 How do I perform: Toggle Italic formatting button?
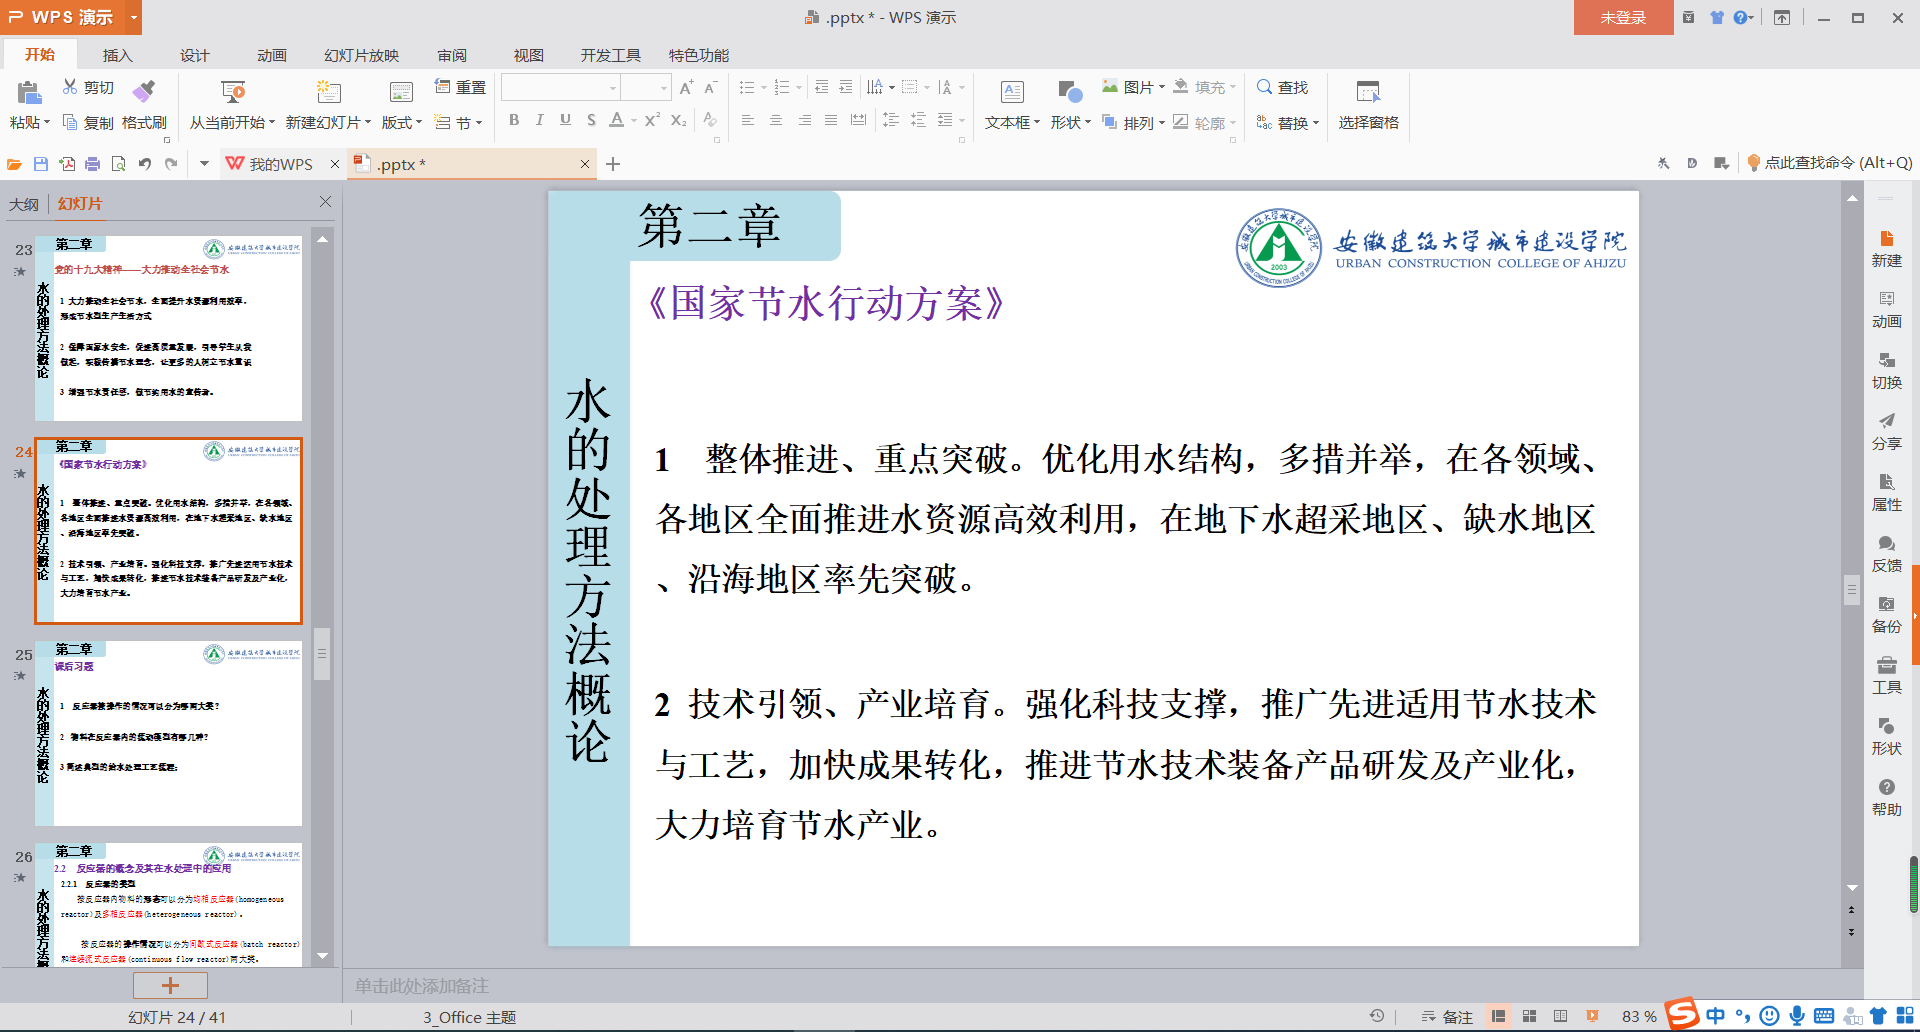[x=540, y=120]
